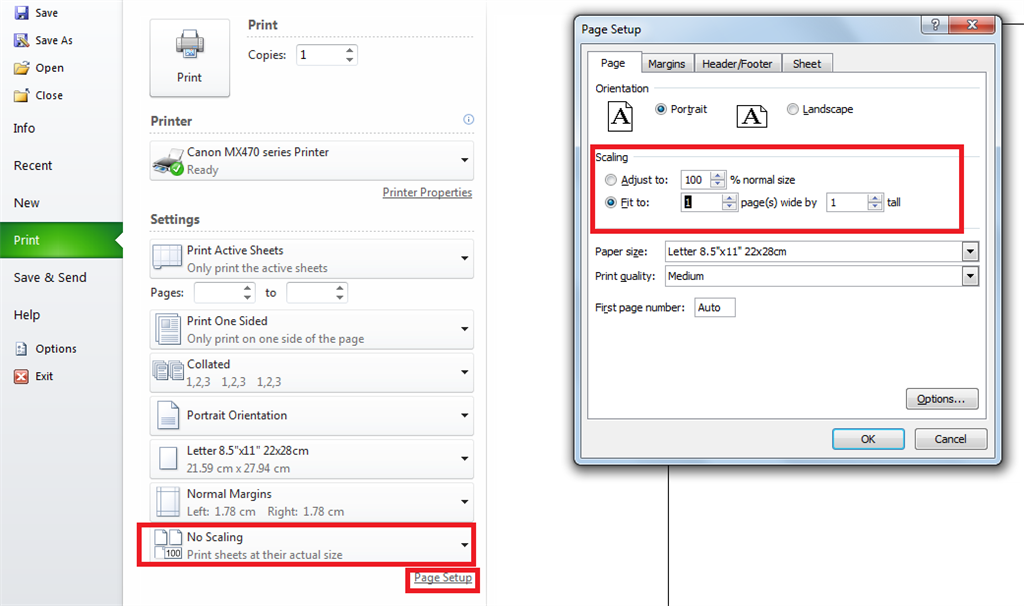Screen dimensions: 1024x606
Task: Click the First page number field
Action: (714, 307)
